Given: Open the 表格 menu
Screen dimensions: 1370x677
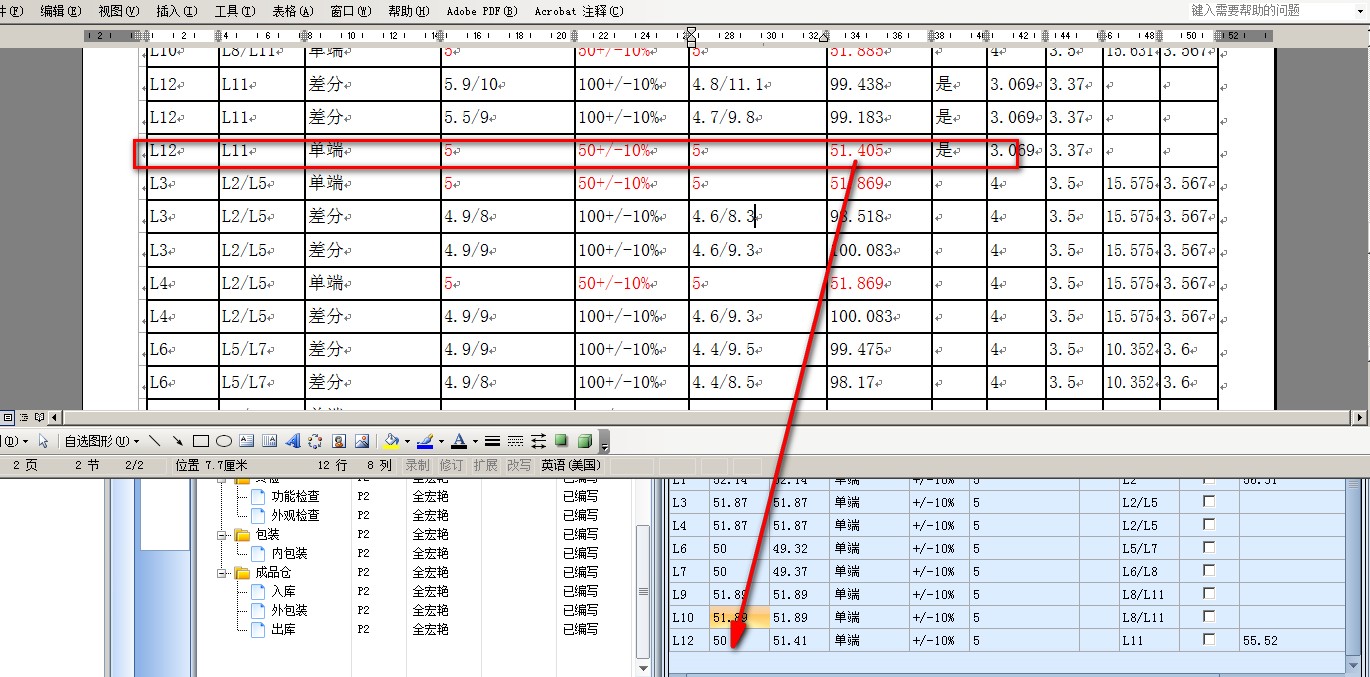Looking at the screenshot, I should 293,11.
